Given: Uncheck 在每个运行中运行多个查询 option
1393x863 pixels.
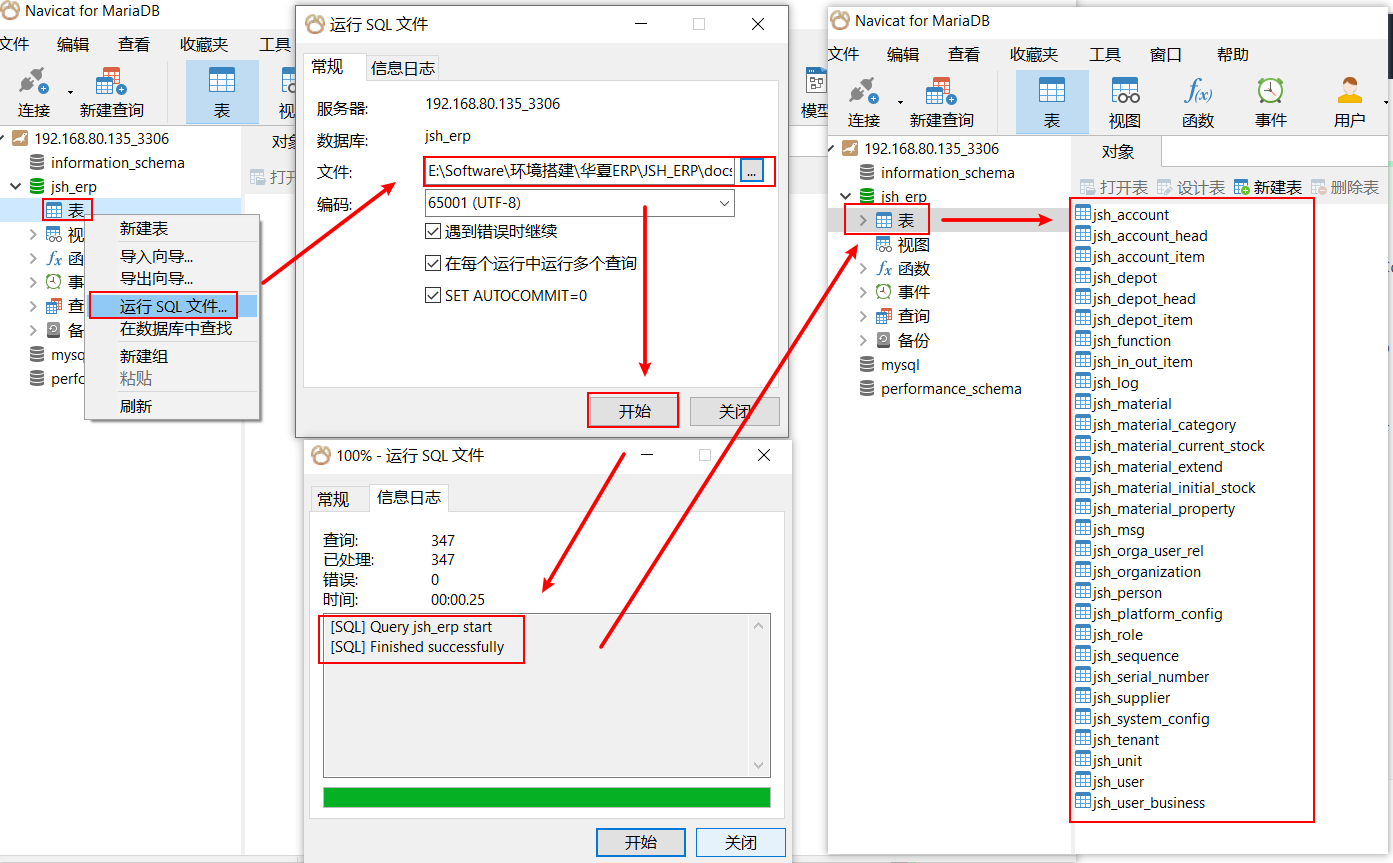Looking at the screenshot, I should [433, 263].
